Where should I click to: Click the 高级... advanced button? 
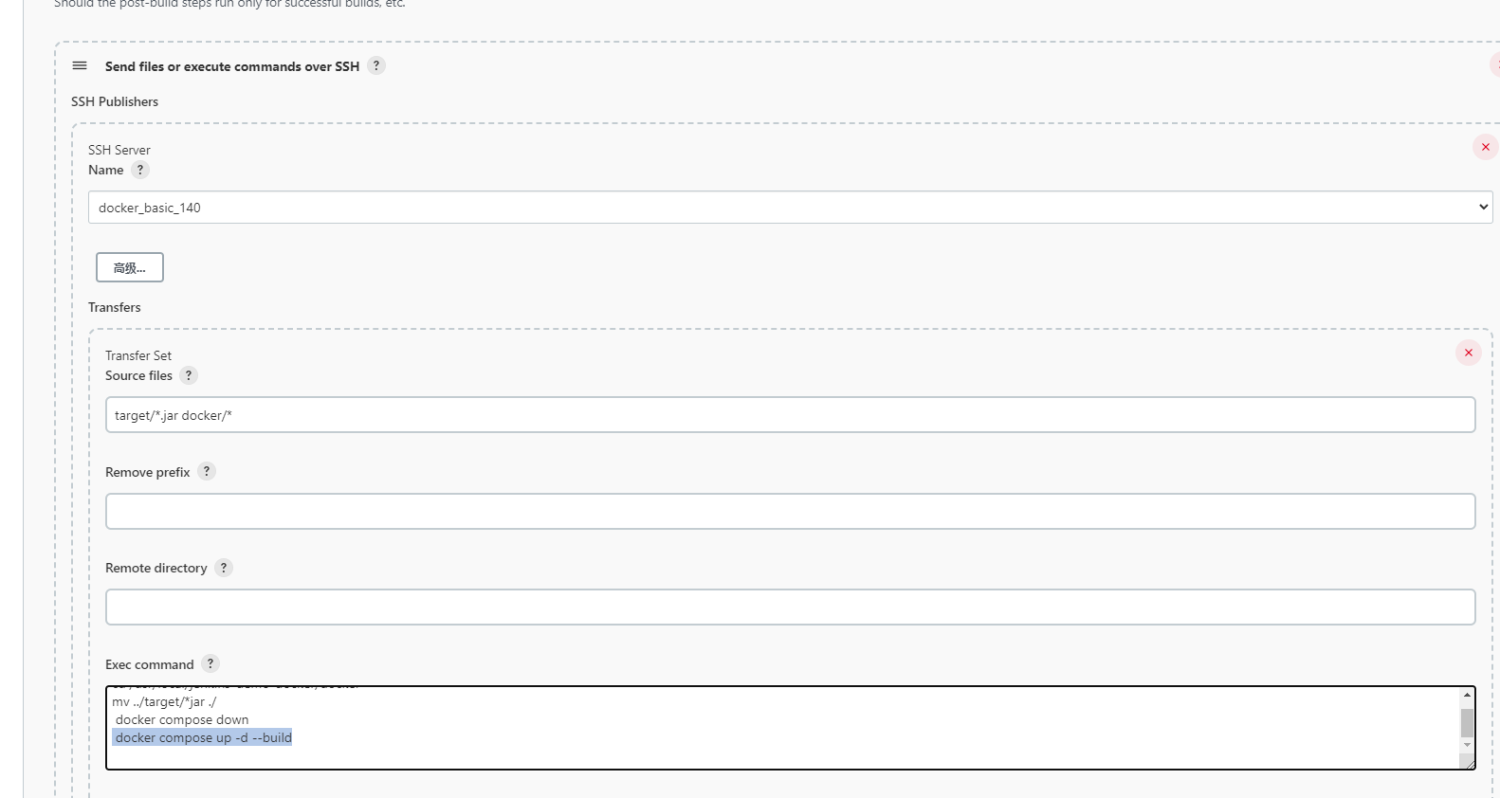point(130,268)
